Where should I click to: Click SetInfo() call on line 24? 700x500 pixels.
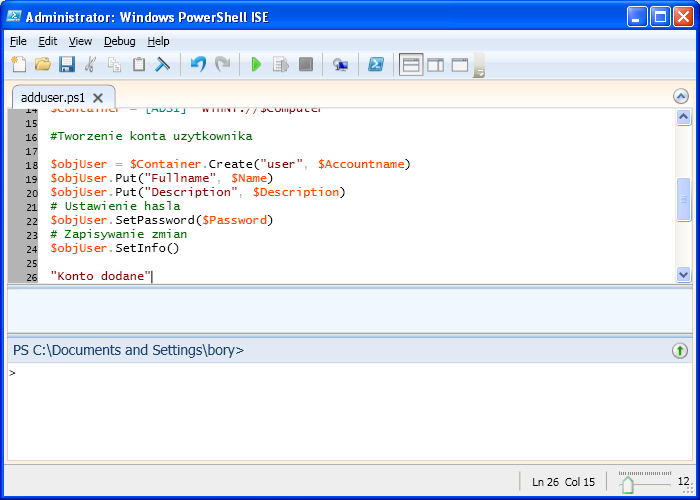coord(147,248)
